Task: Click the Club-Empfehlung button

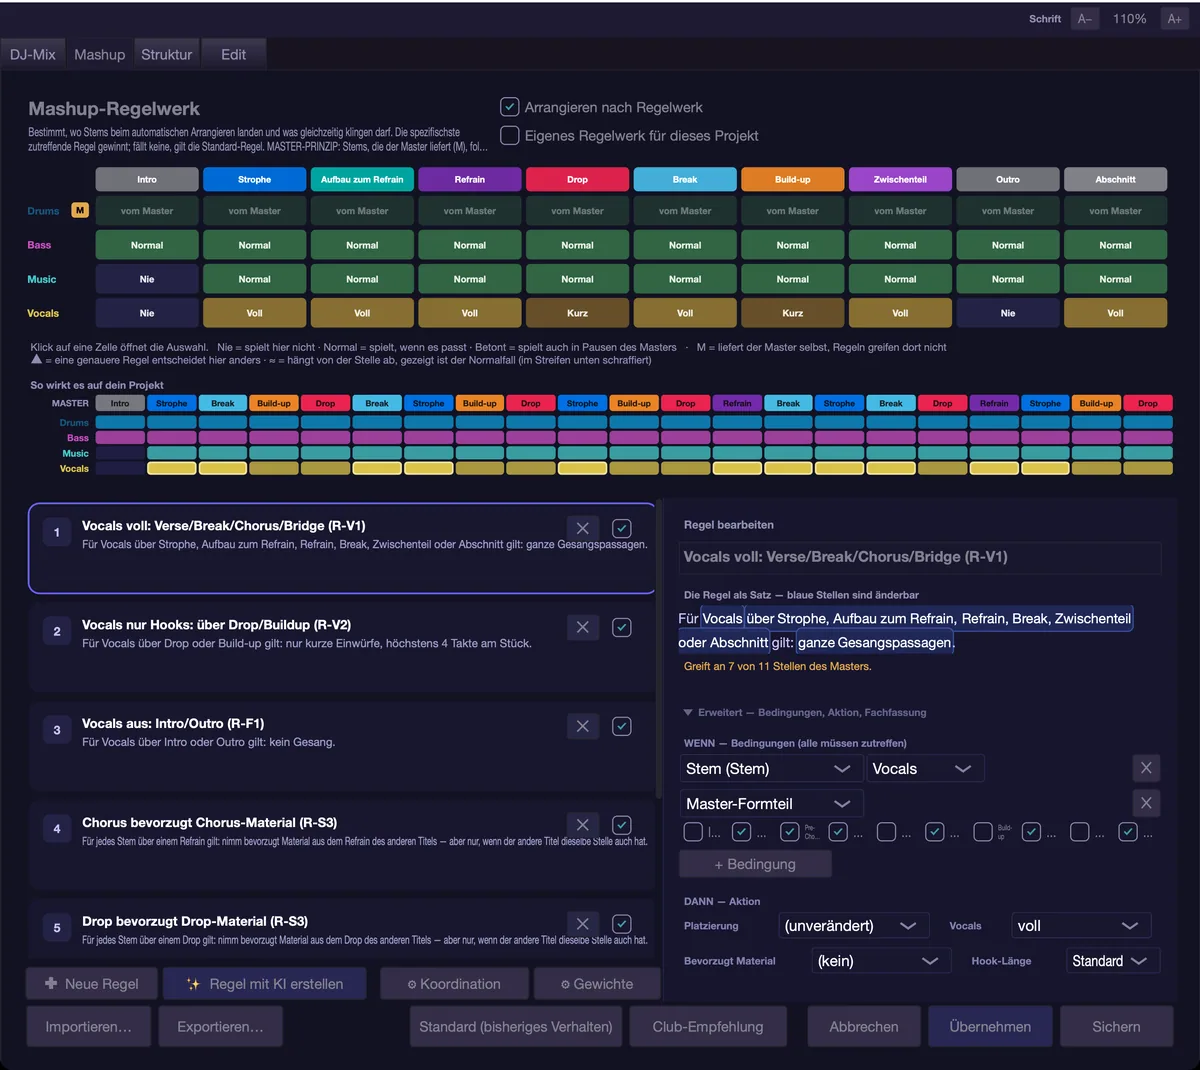Action: click(708, 1027)
